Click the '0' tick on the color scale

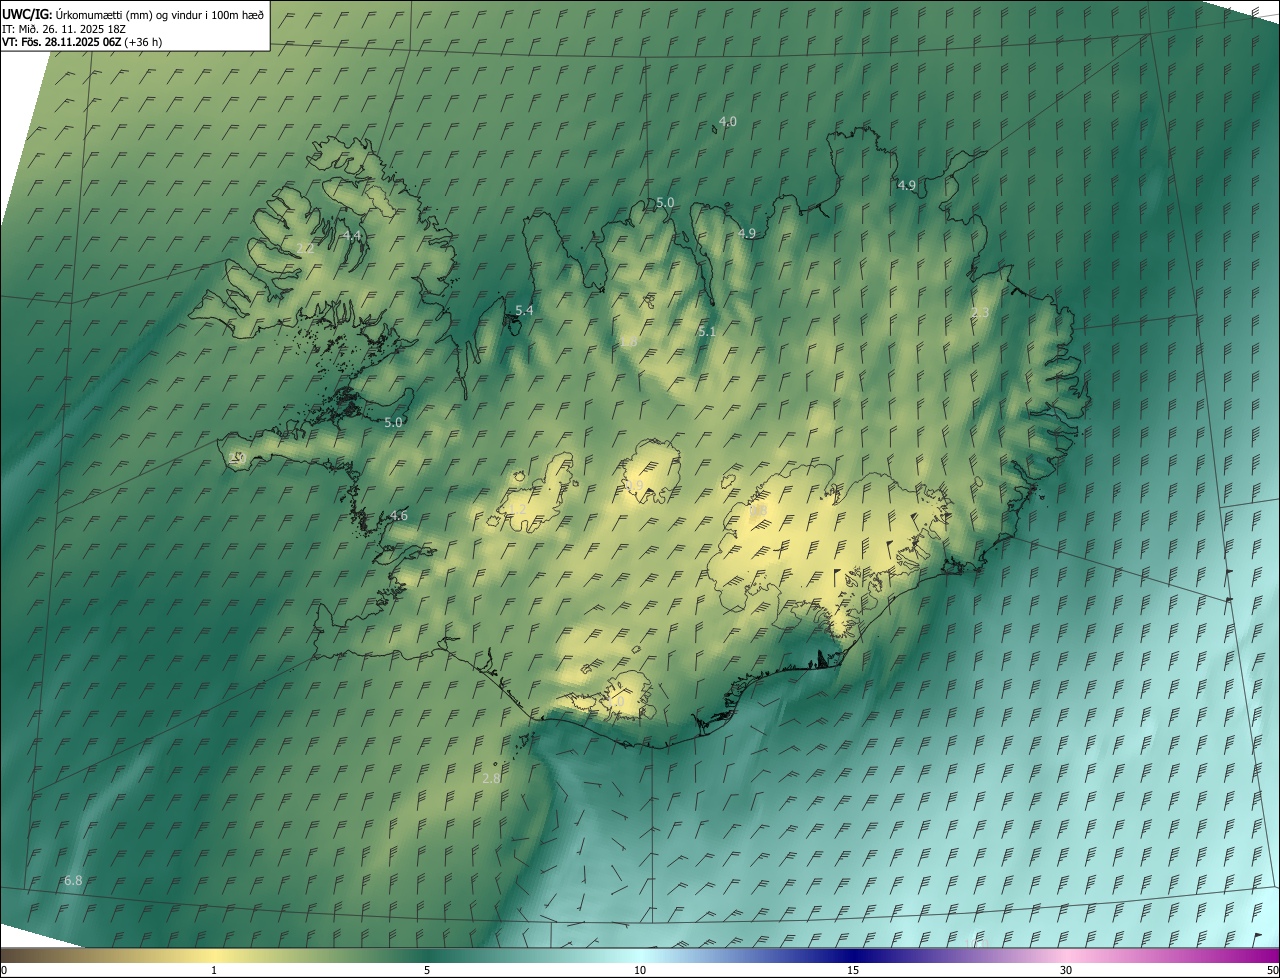(4, 970)
